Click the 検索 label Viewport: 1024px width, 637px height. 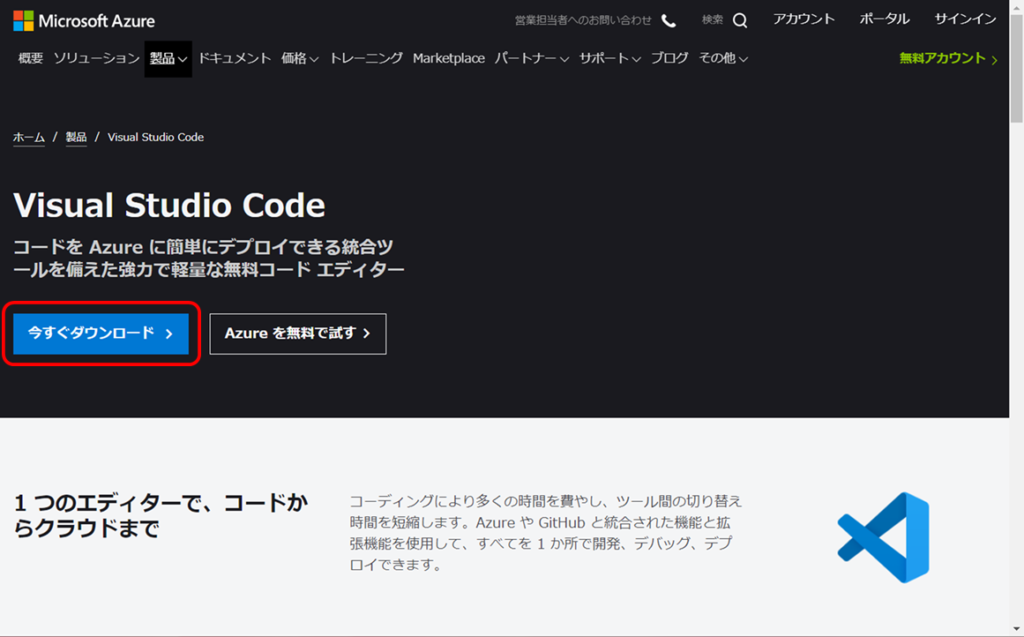(712, 20)
